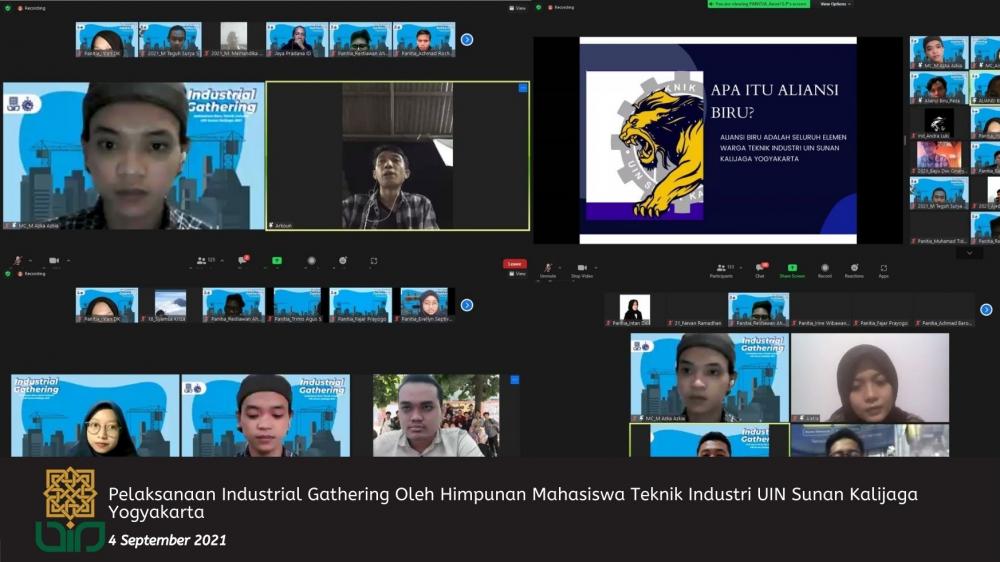Unmute microphone in the window with Arkoun speaking
1000x562 pixels.
[17, 260]
